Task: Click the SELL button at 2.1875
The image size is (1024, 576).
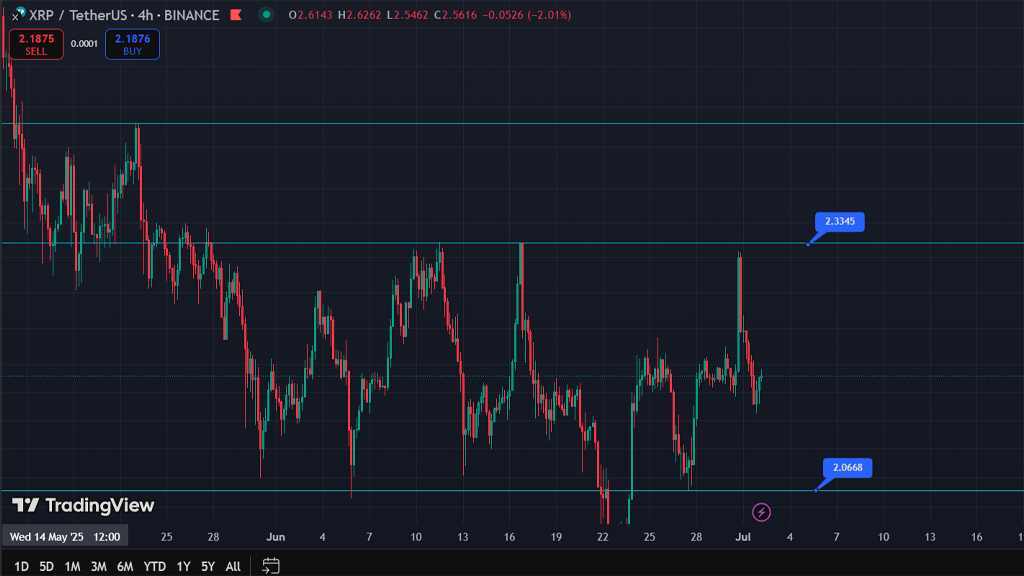Action: coord(36,44)
